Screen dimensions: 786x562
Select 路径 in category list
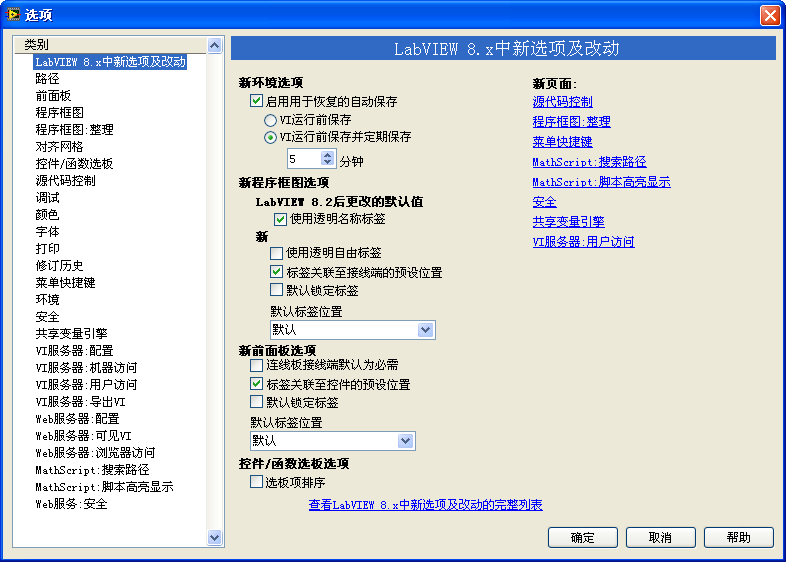click(48, 79)
